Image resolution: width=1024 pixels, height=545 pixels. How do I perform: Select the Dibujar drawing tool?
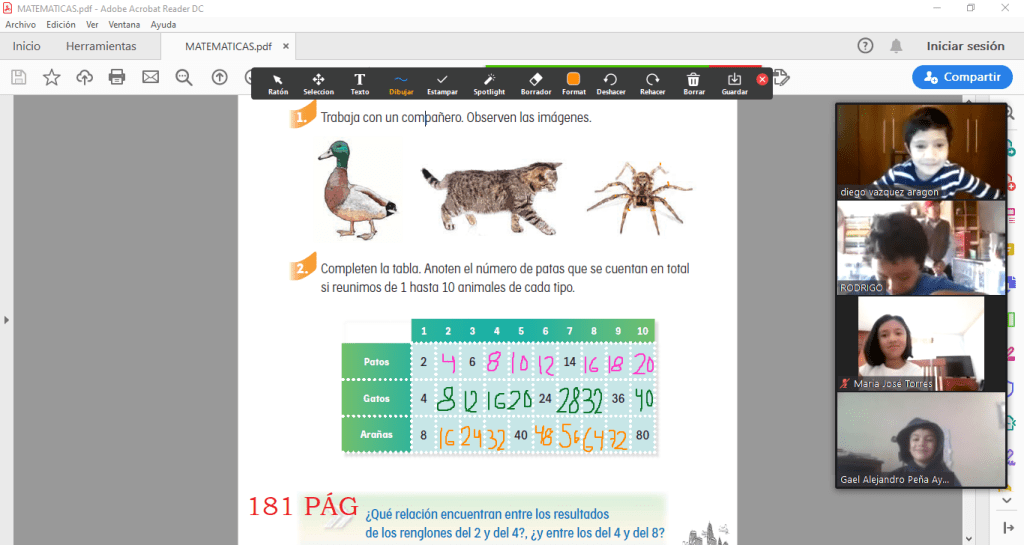tap(401, 83)
